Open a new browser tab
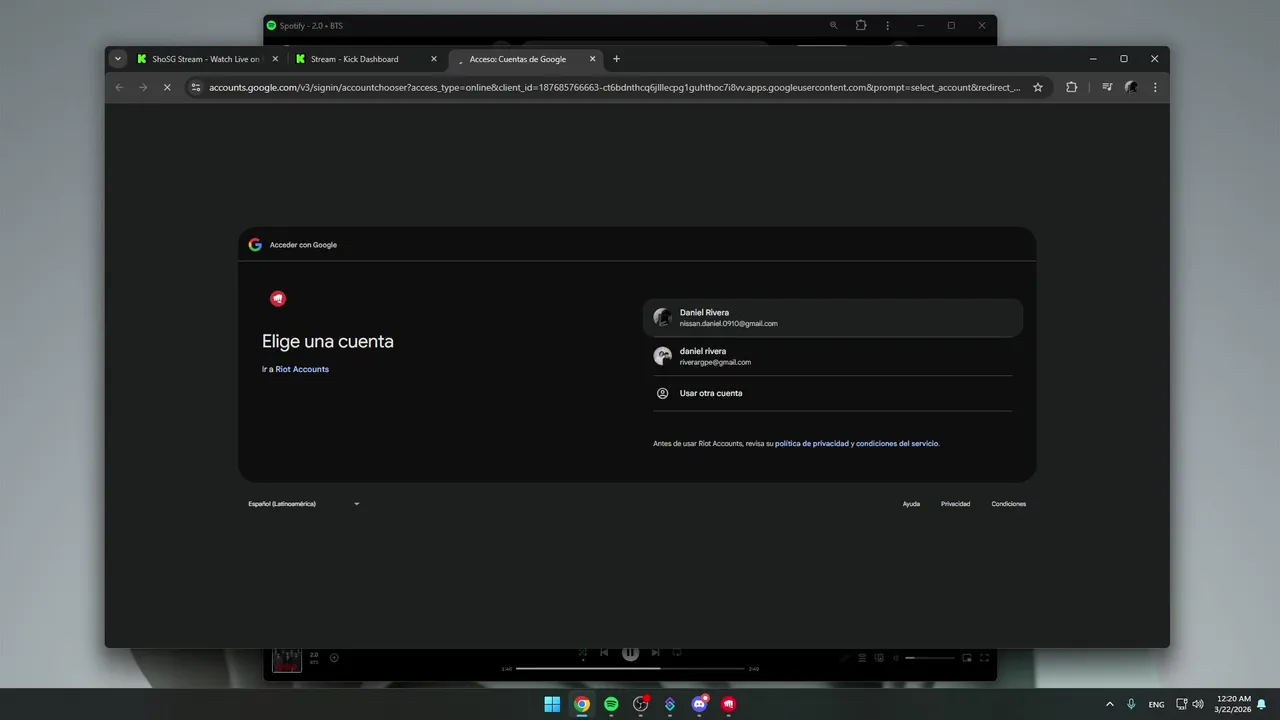Viewport: 1280px width, 720px height. tap(616, 59)
